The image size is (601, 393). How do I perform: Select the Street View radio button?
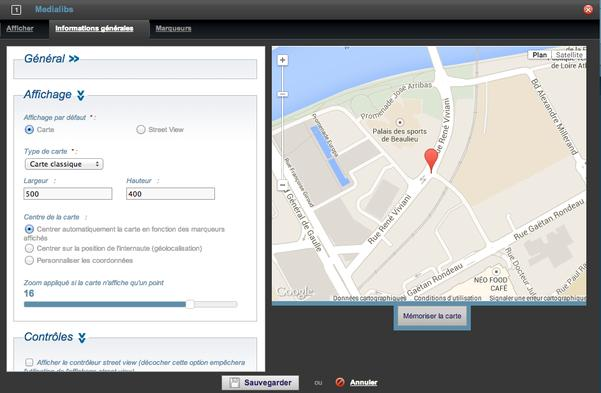[141, 130]
